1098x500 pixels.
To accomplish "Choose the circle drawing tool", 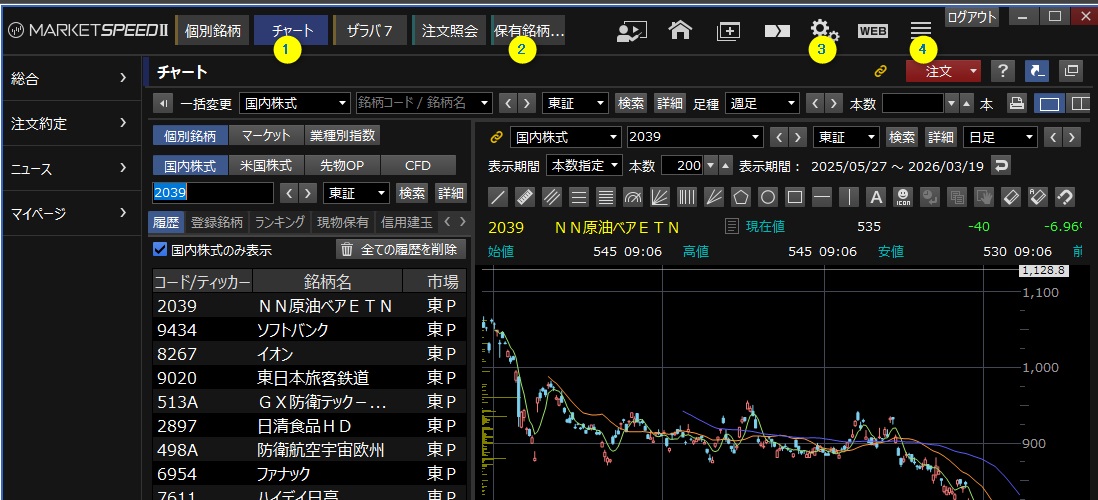I will 767,197.
